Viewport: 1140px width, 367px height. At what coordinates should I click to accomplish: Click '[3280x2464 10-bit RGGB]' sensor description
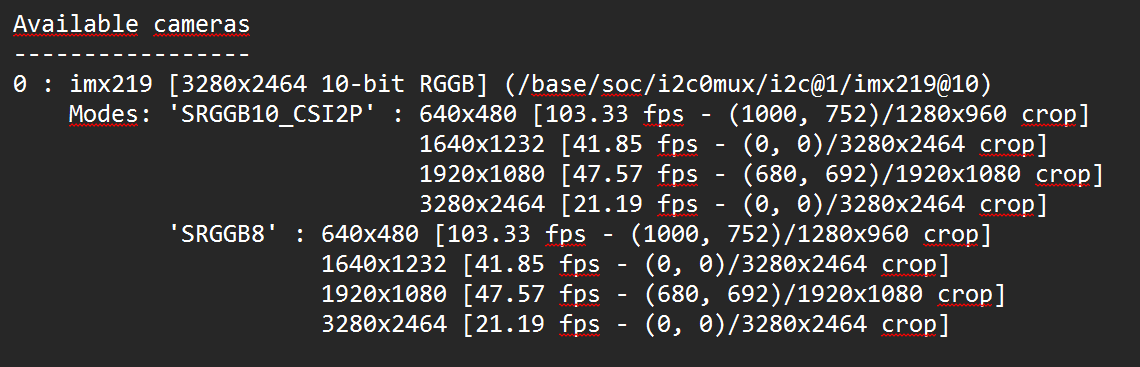[328, 85]
